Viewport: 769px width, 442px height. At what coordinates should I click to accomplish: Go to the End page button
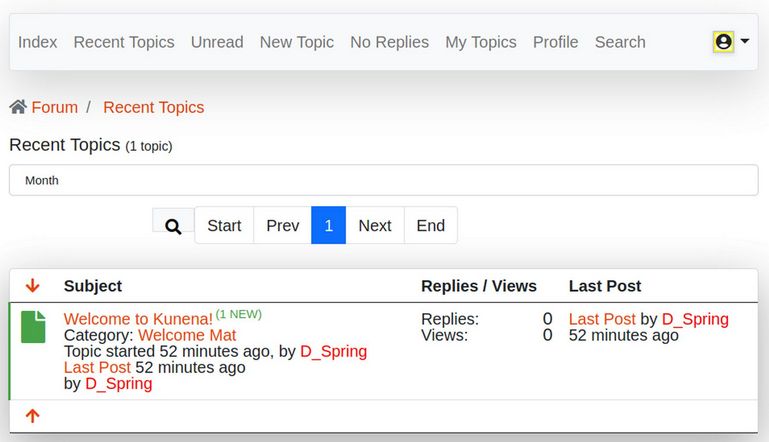[431, 226]
